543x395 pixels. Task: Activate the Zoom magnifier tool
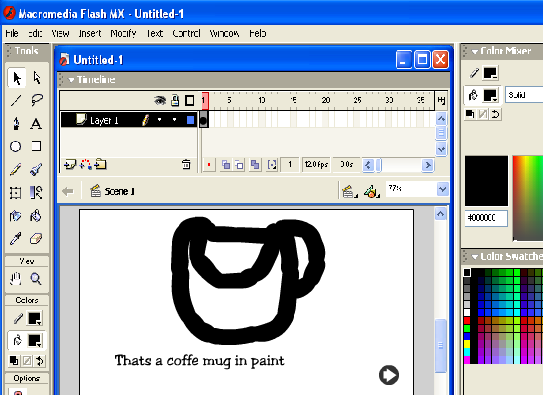[x=36, y=279]
